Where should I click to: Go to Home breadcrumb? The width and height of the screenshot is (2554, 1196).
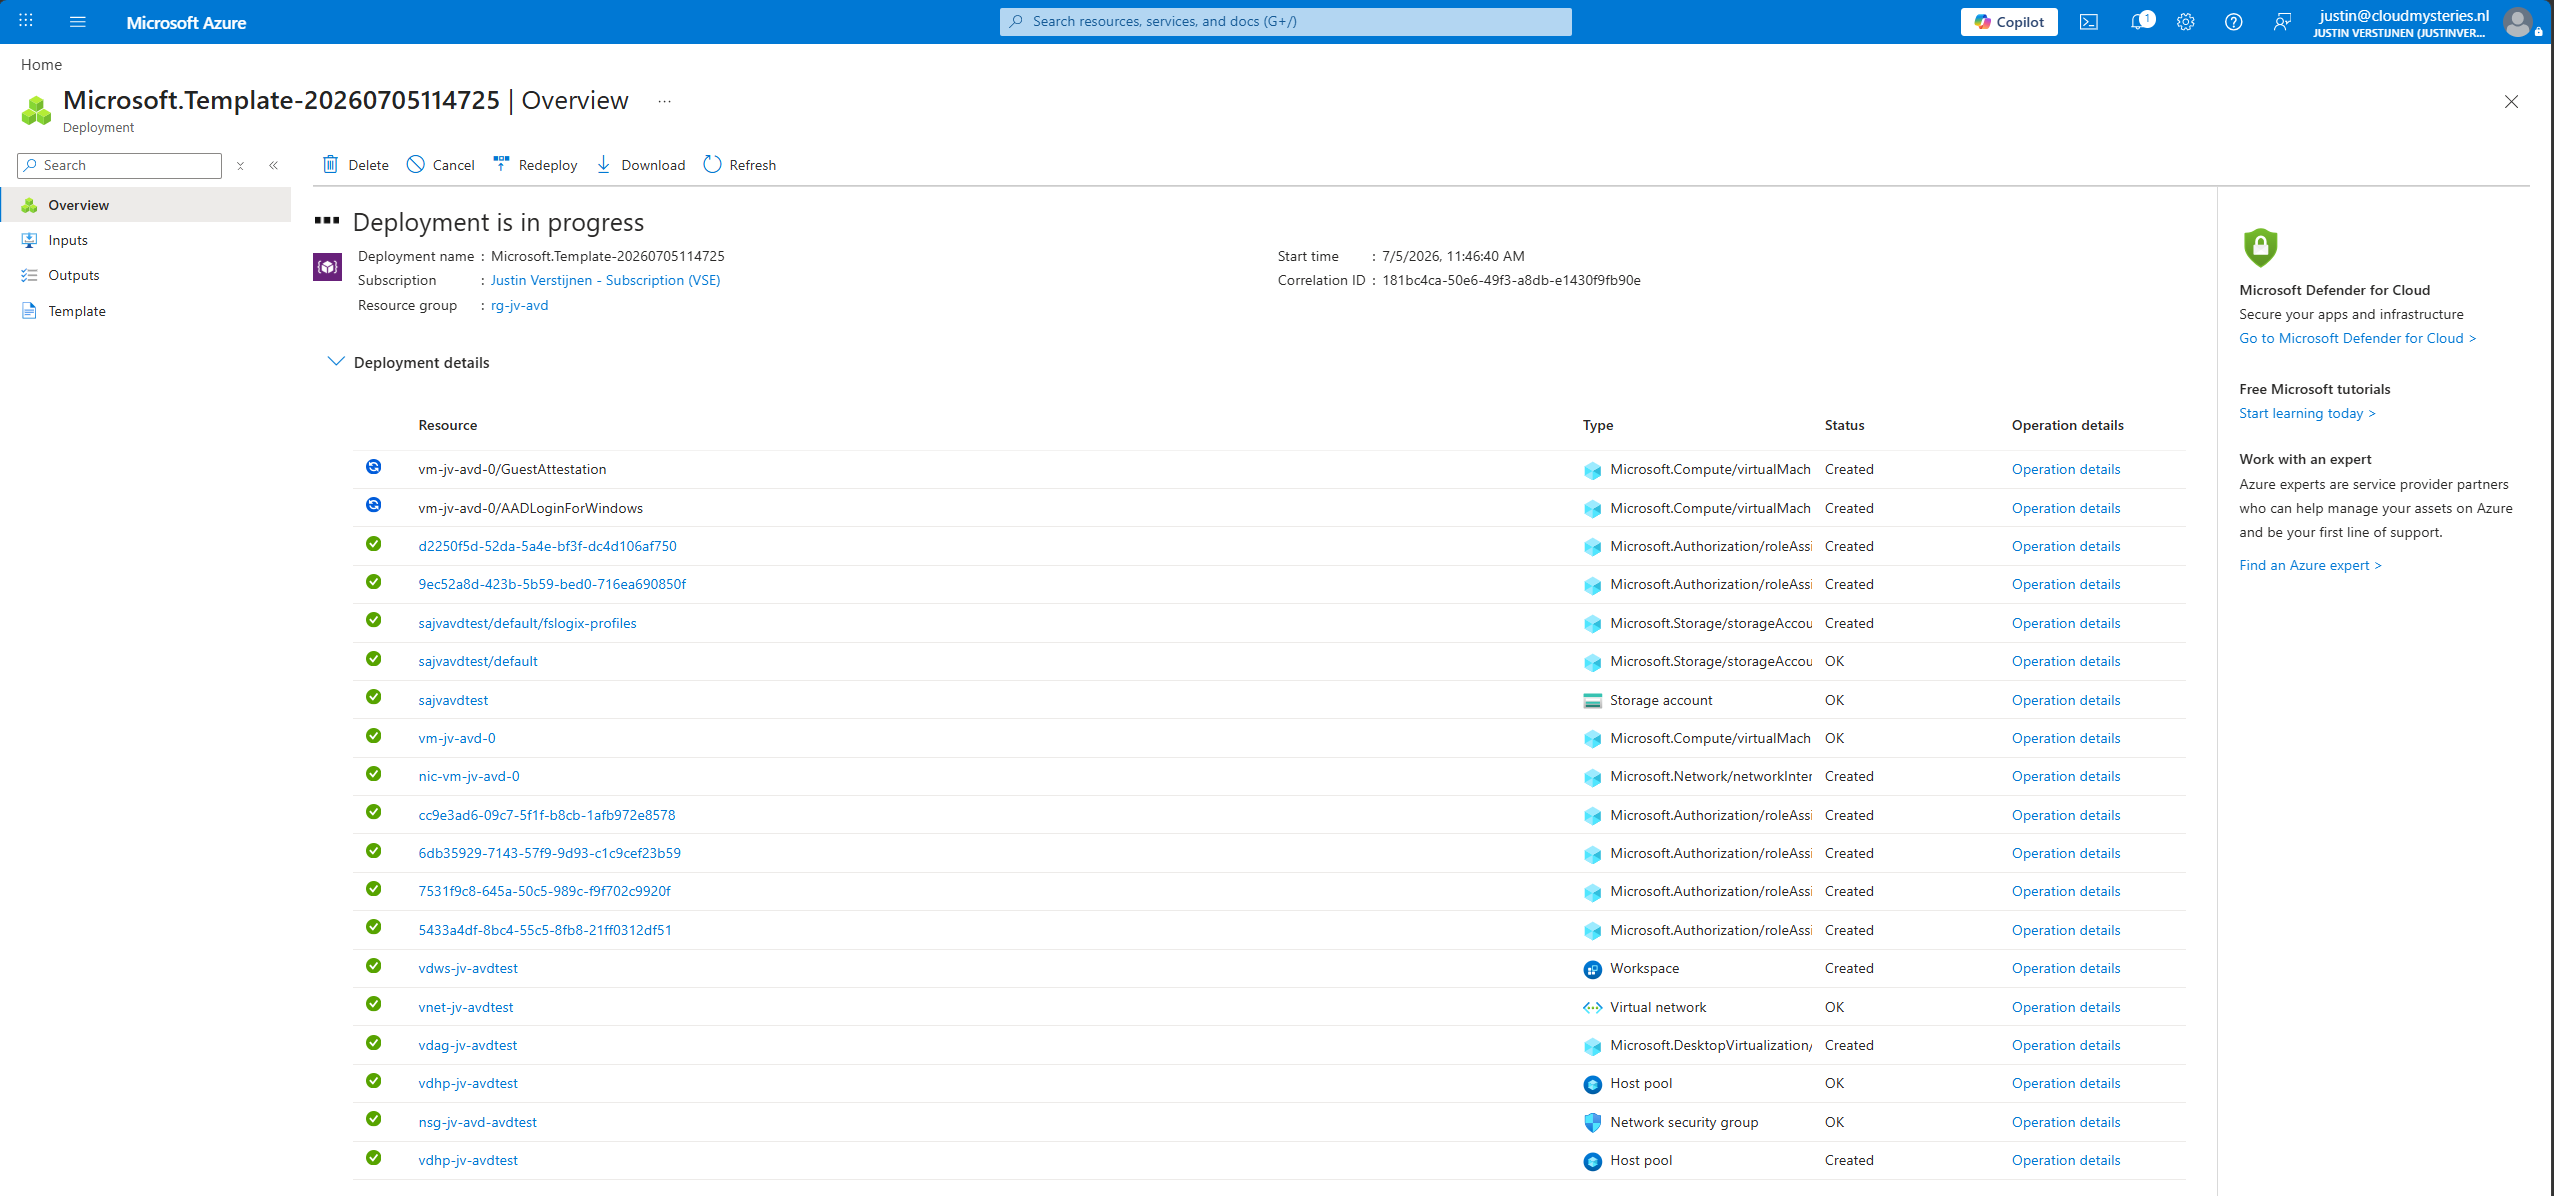(x=41, y=64)
